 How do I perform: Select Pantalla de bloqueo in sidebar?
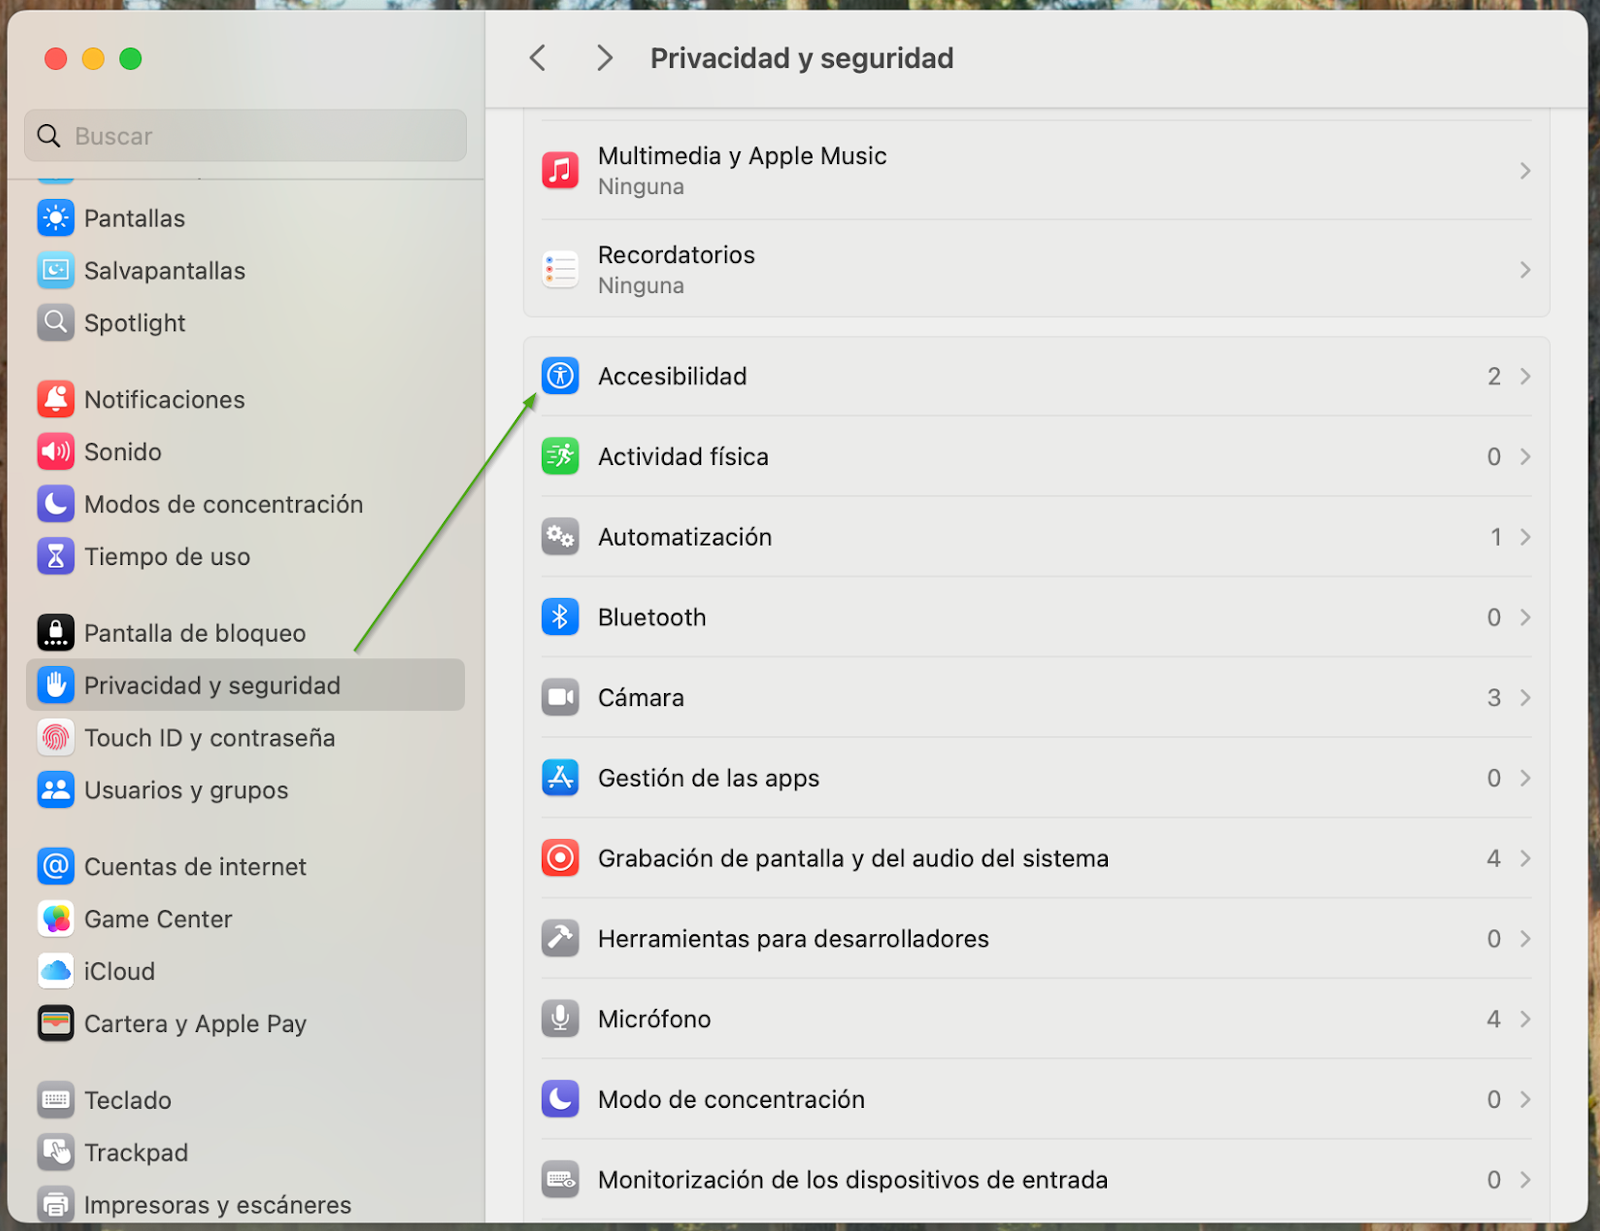[194, 633]
